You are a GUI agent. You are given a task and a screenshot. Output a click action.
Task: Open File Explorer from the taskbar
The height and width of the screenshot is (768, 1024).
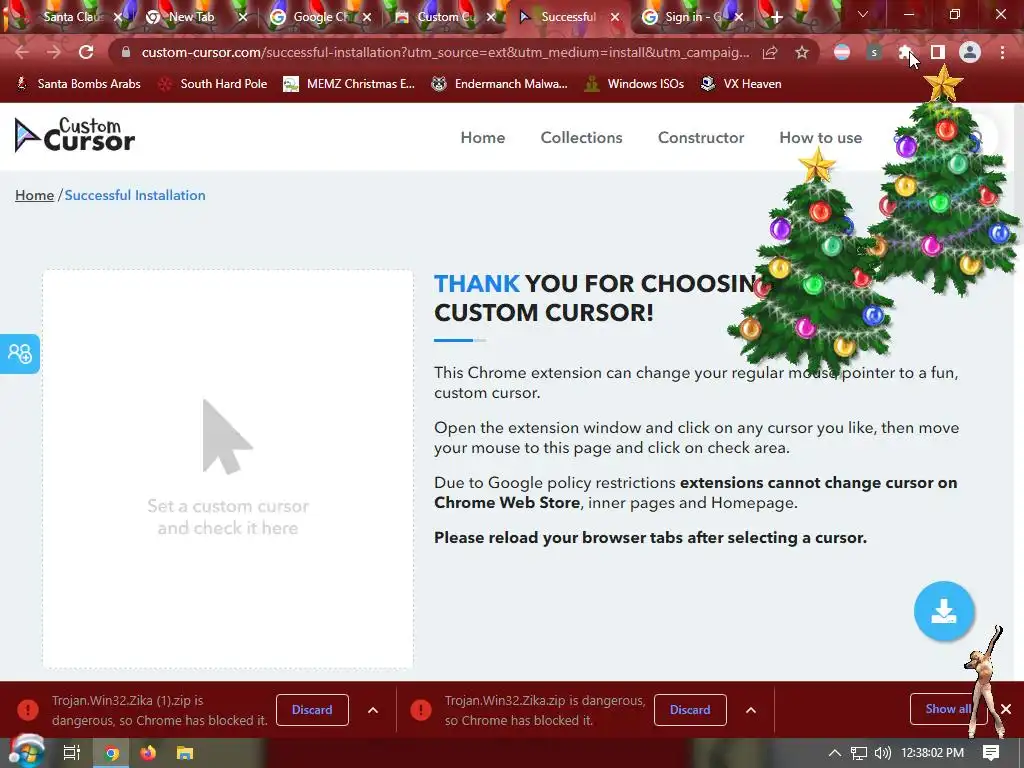pyautogui.click(x=185, y=753)
